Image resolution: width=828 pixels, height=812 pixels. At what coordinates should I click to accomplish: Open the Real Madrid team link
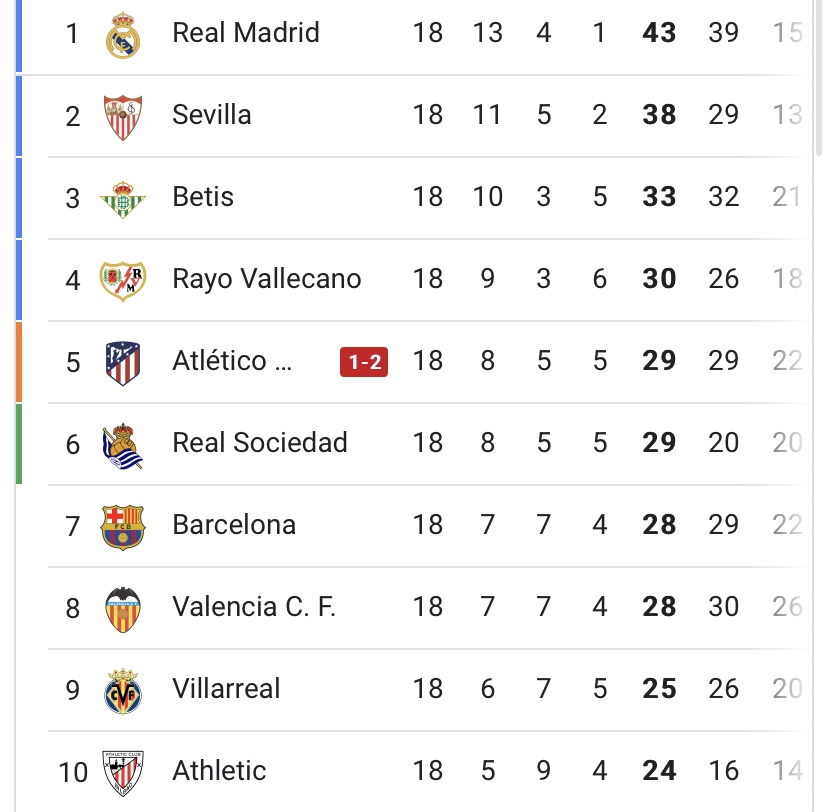tap(246, 33)
